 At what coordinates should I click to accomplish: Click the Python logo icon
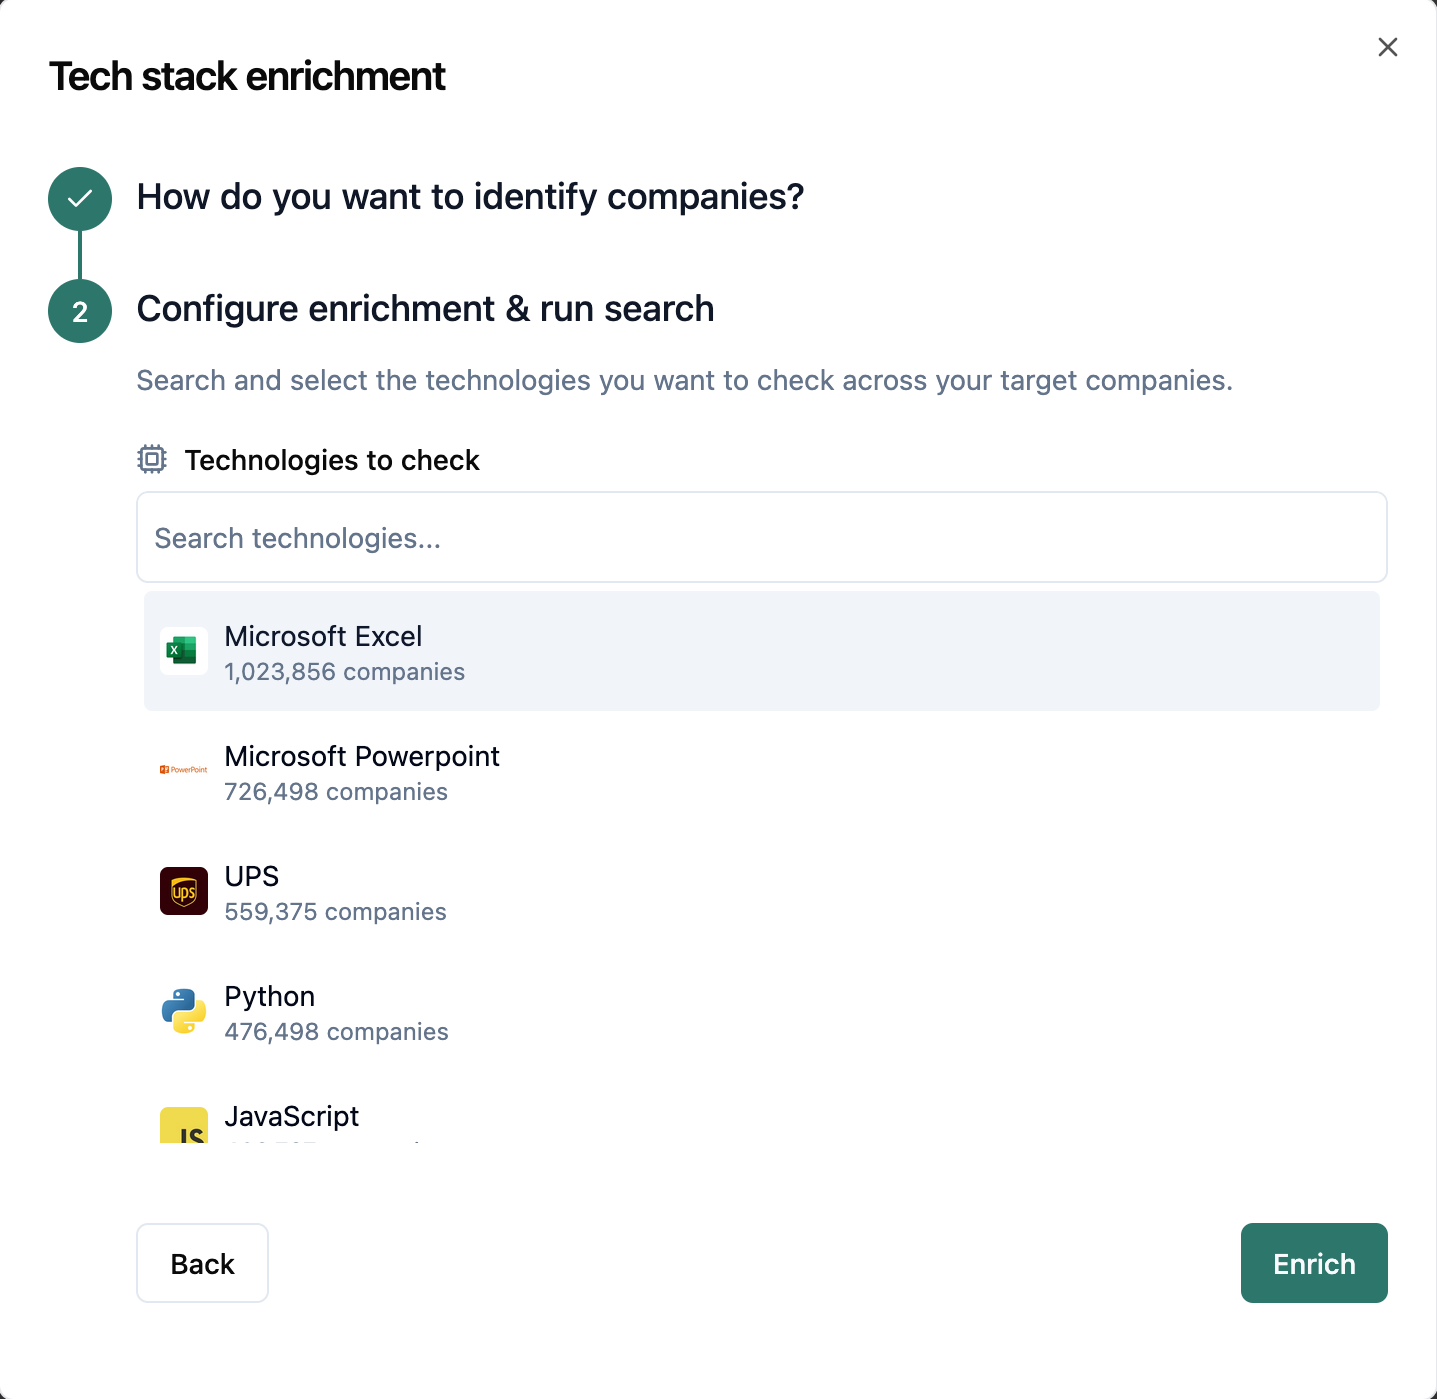(x=184, y=1011)
